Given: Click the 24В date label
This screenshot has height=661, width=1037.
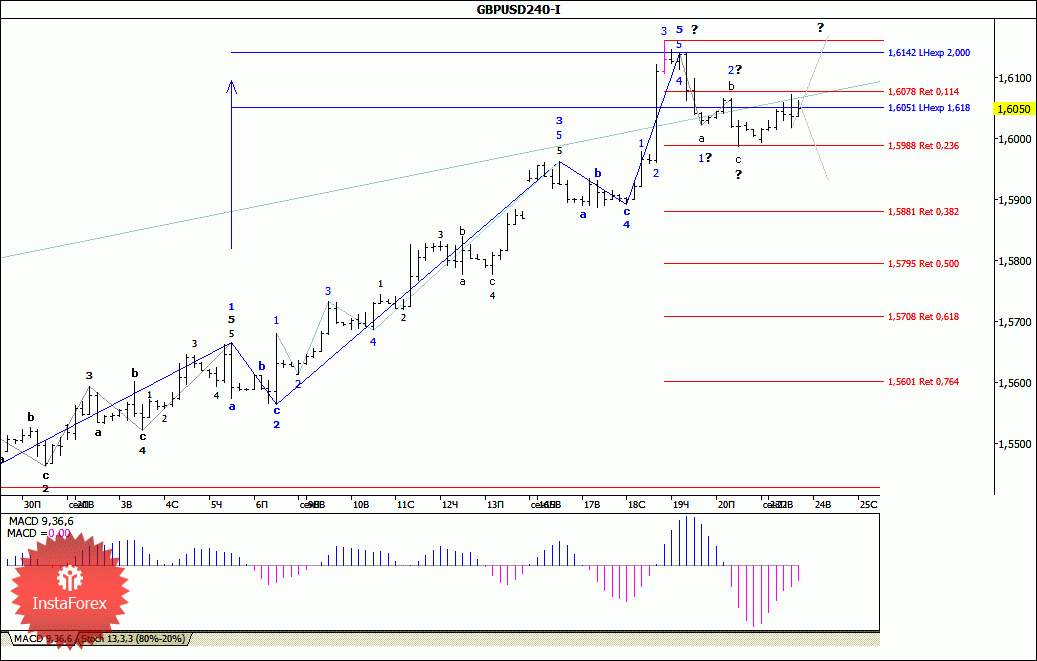Looking at the screenshot, I should pyautogui.click(x=823, y=505).
